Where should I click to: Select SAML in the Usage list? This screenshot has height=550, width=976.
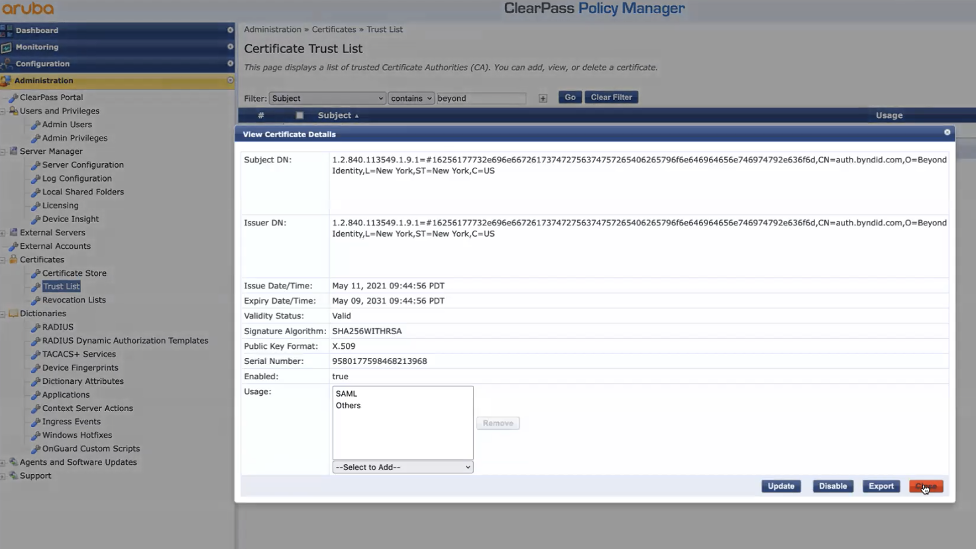coord(347,394)
